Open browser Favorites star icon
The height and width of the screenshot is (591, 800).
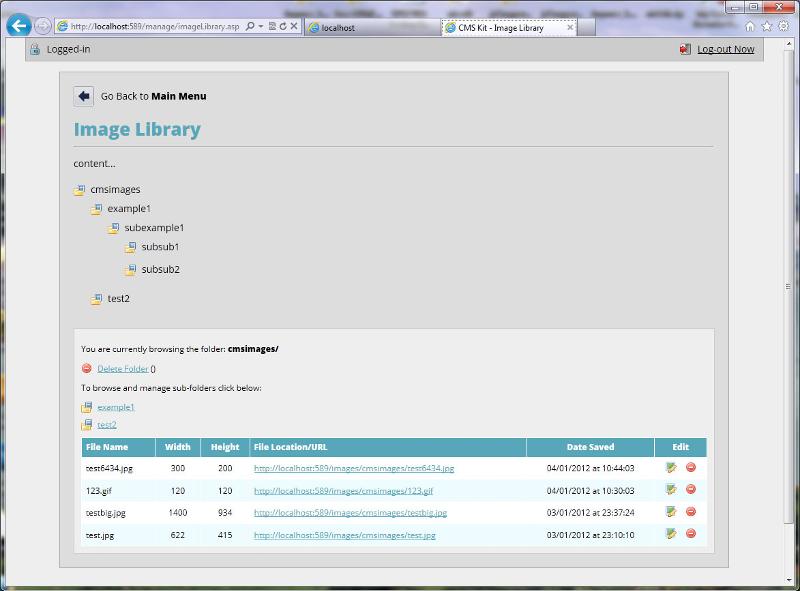tap(766, 27)
